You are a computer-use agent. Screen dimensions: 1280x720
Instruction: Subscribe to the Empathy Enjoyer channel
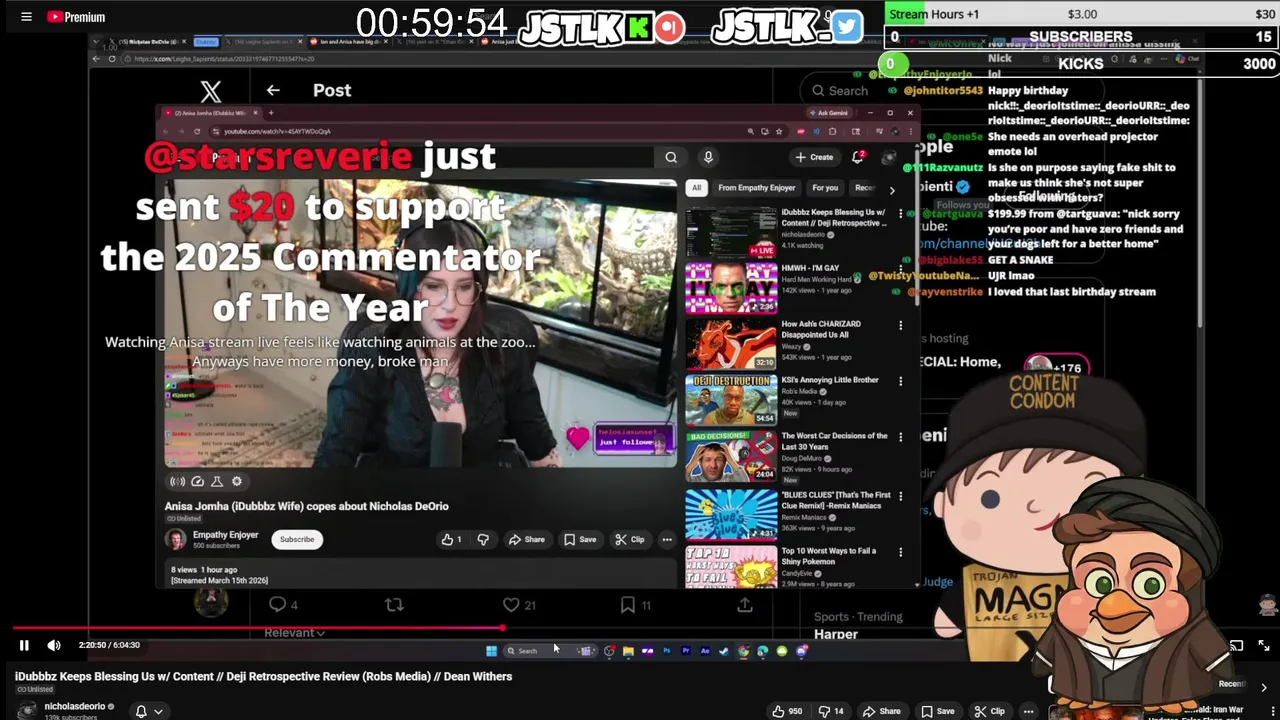(297, 539)
